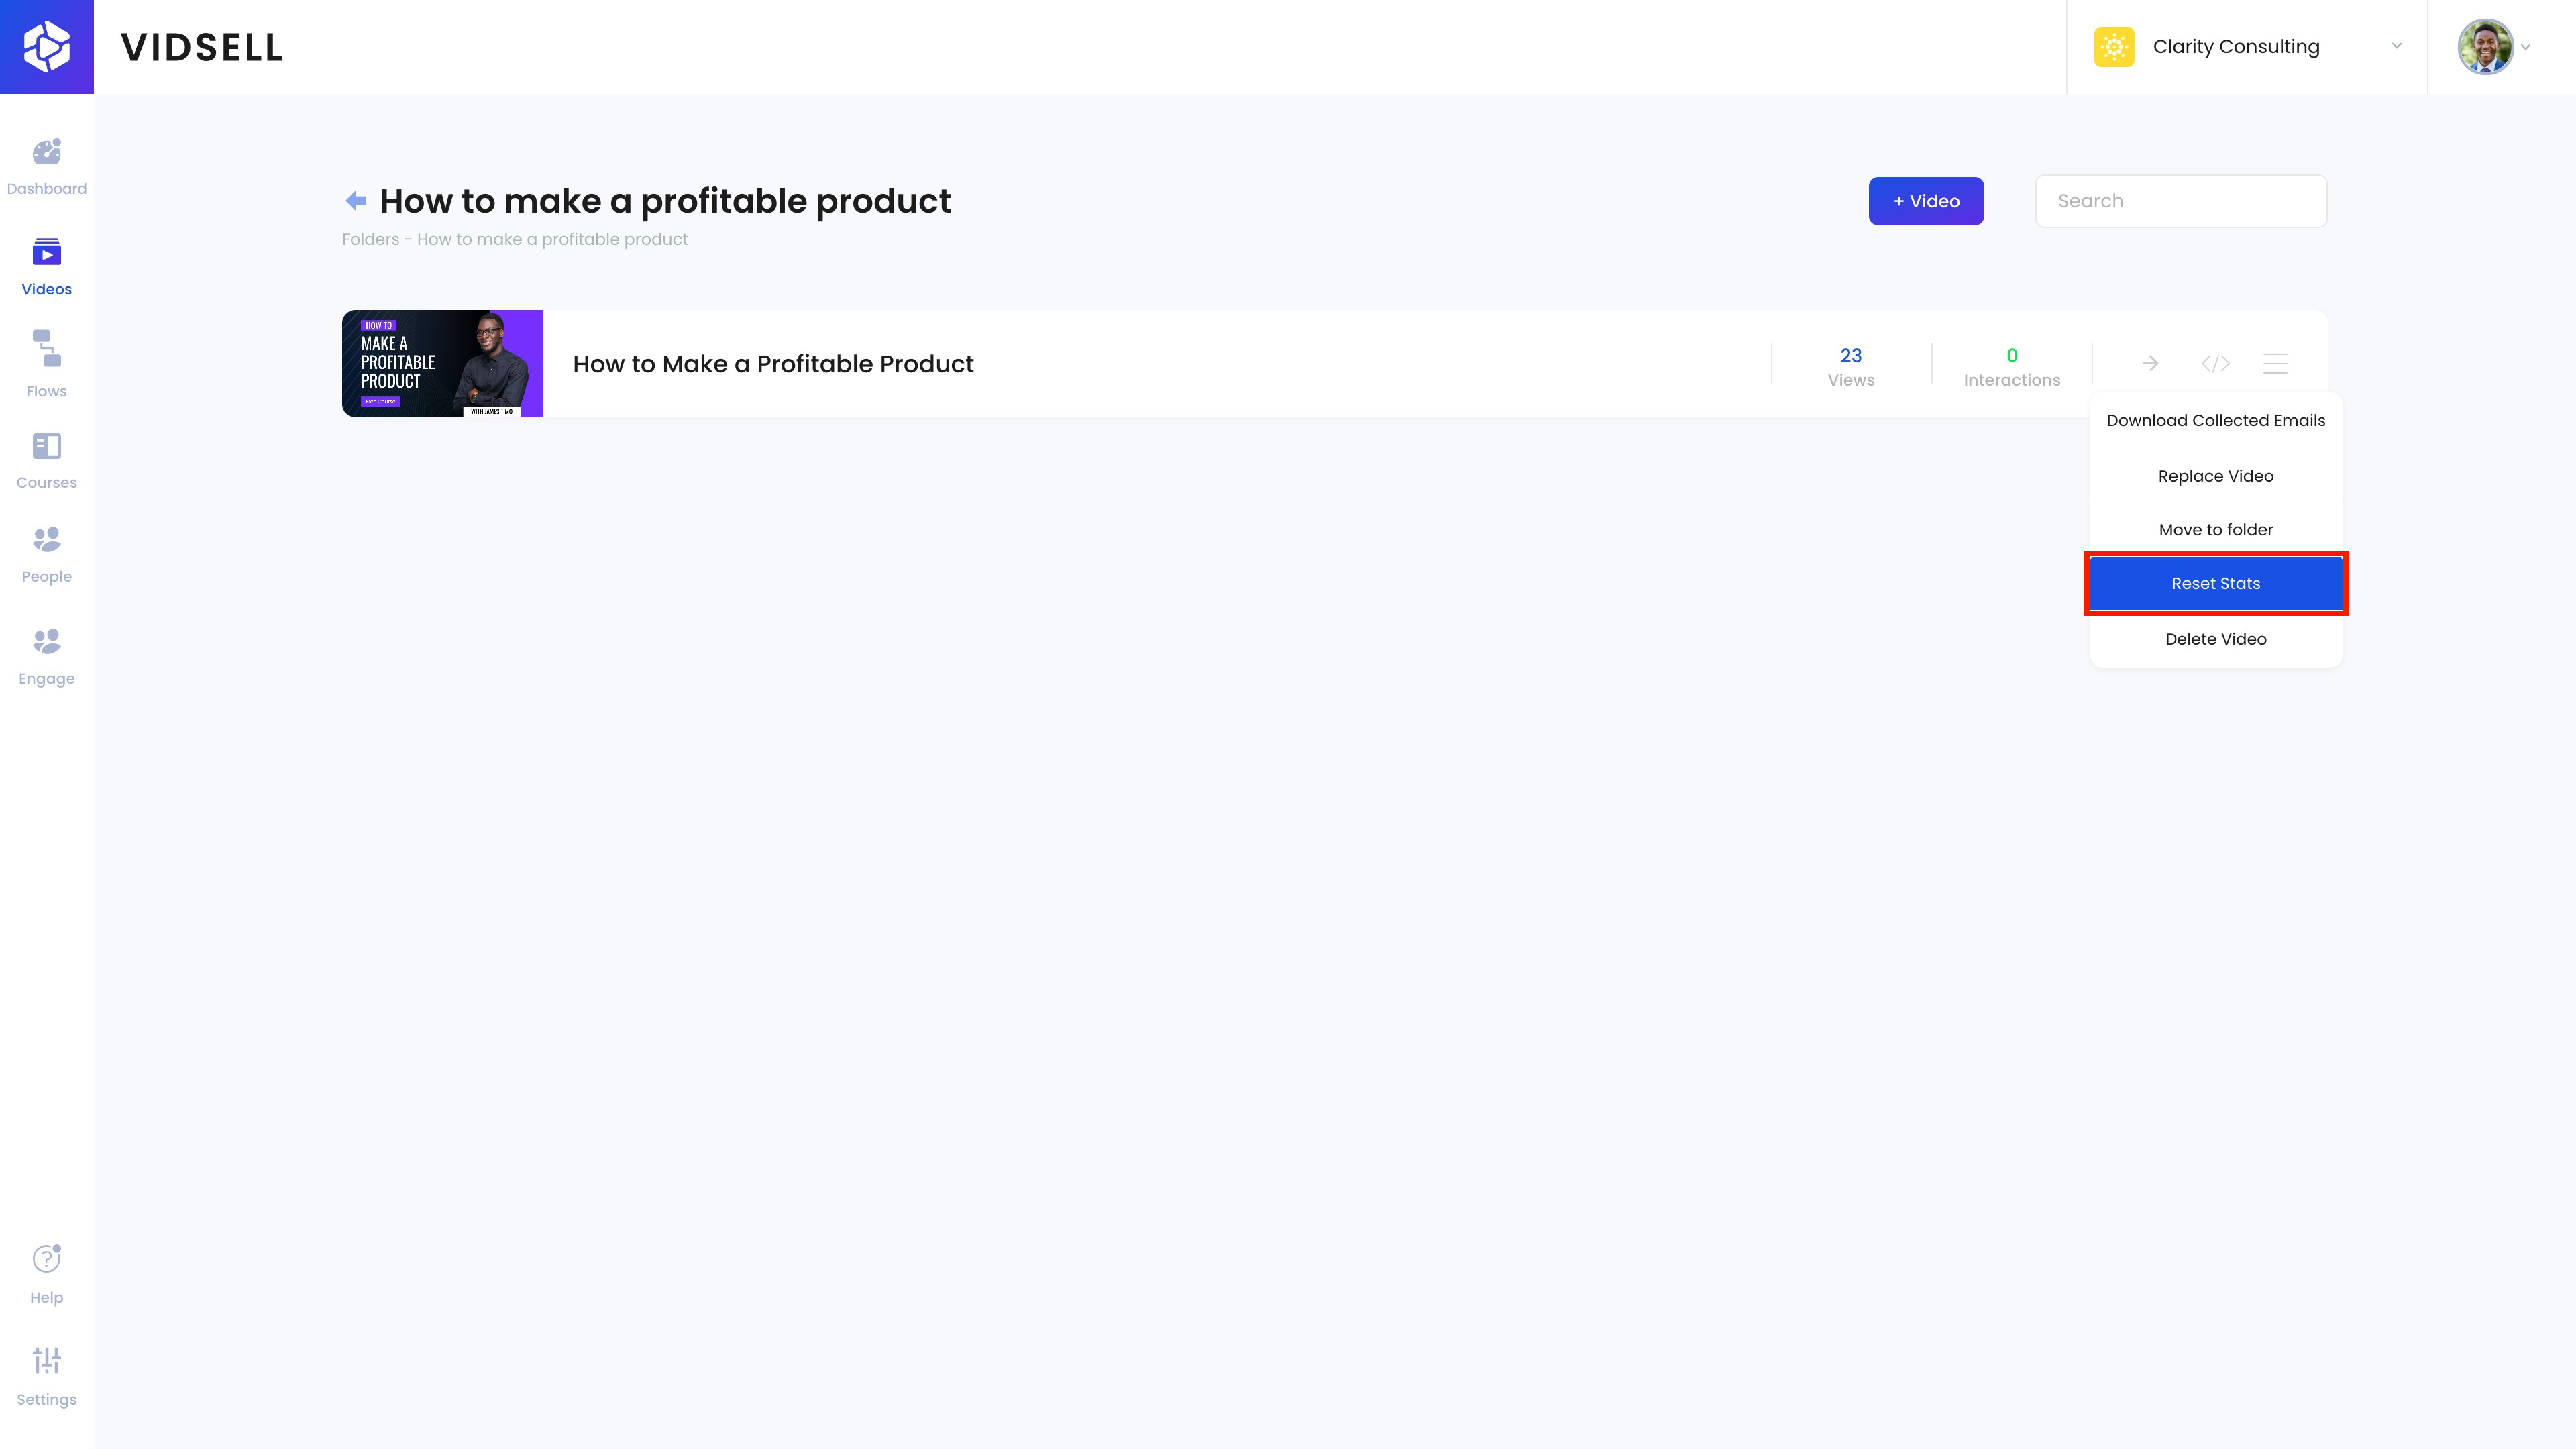The image size is (2576, 1449).
Task: Choose Delete Video in the menu
Action: tap(2215, 639)
